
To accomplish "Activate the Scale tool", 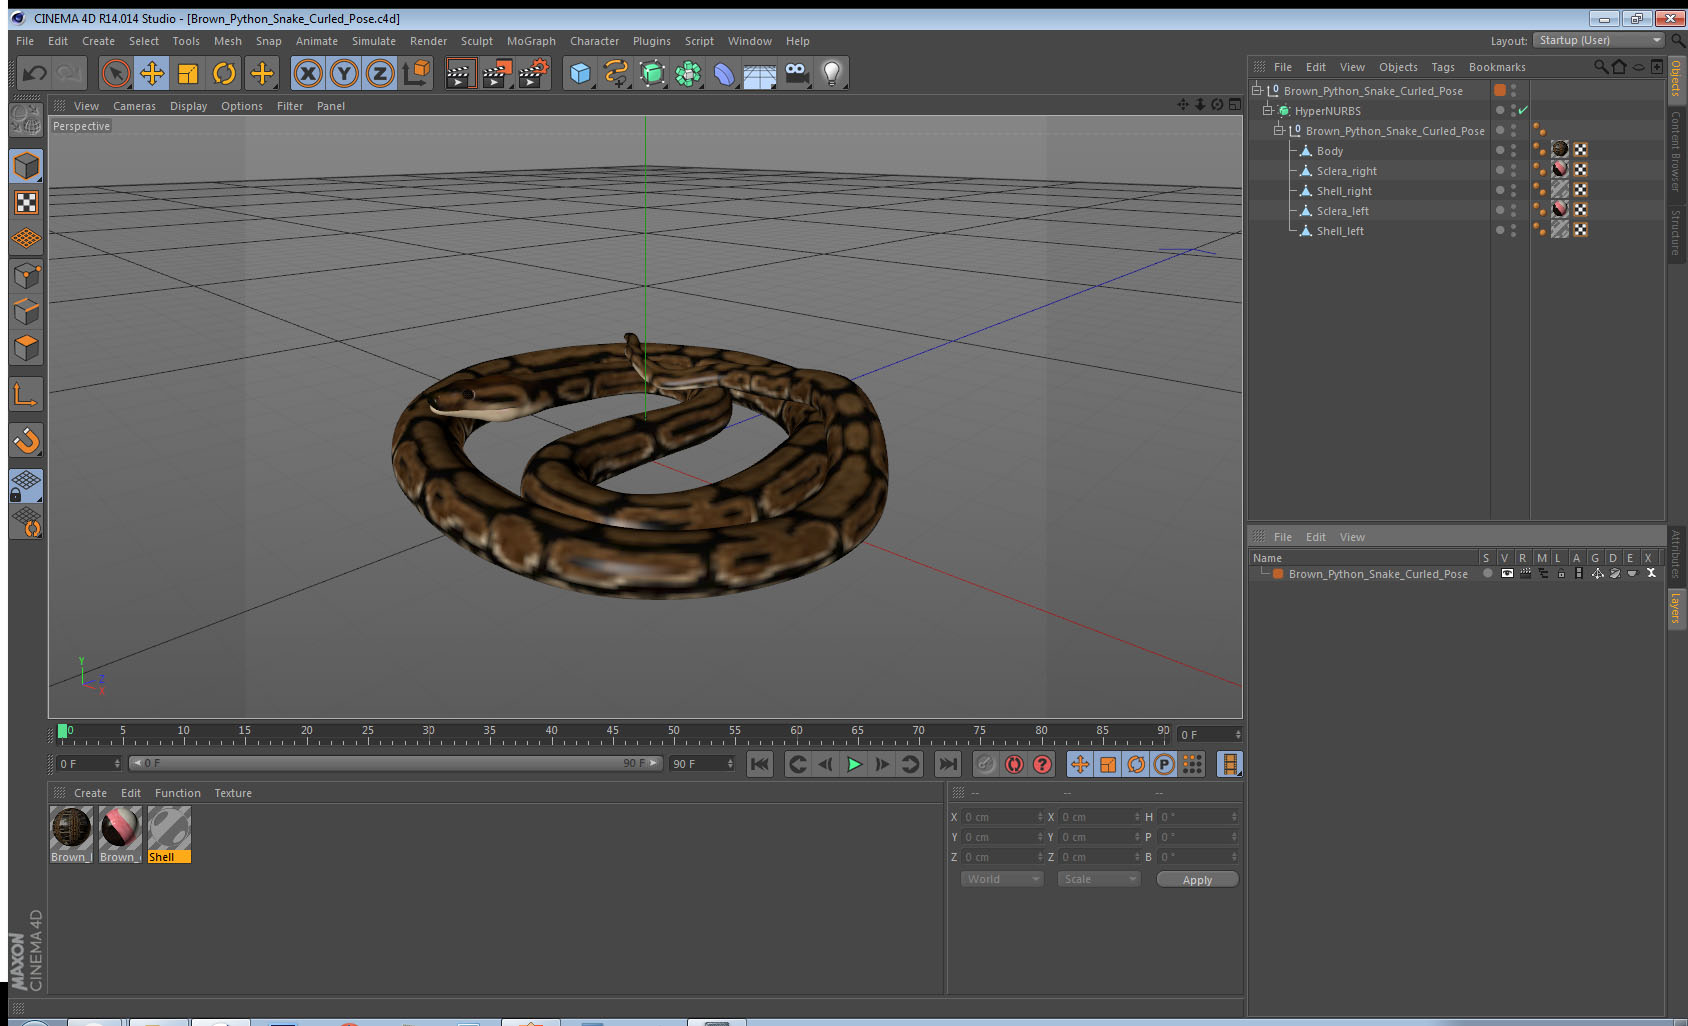I will [188, 73].
